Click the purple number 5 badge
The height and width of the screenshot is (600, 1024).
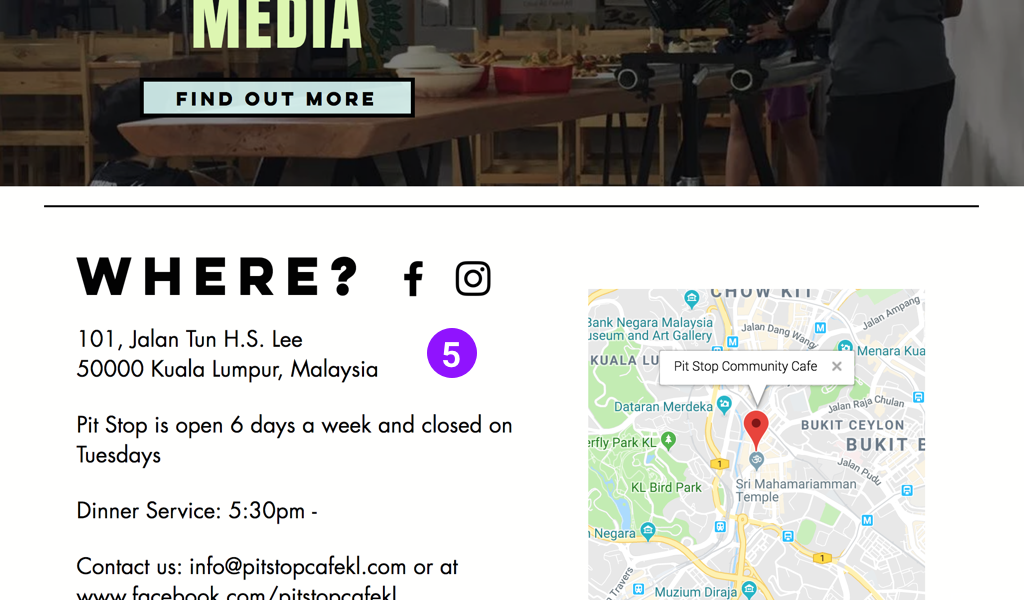tap(452, 353)
